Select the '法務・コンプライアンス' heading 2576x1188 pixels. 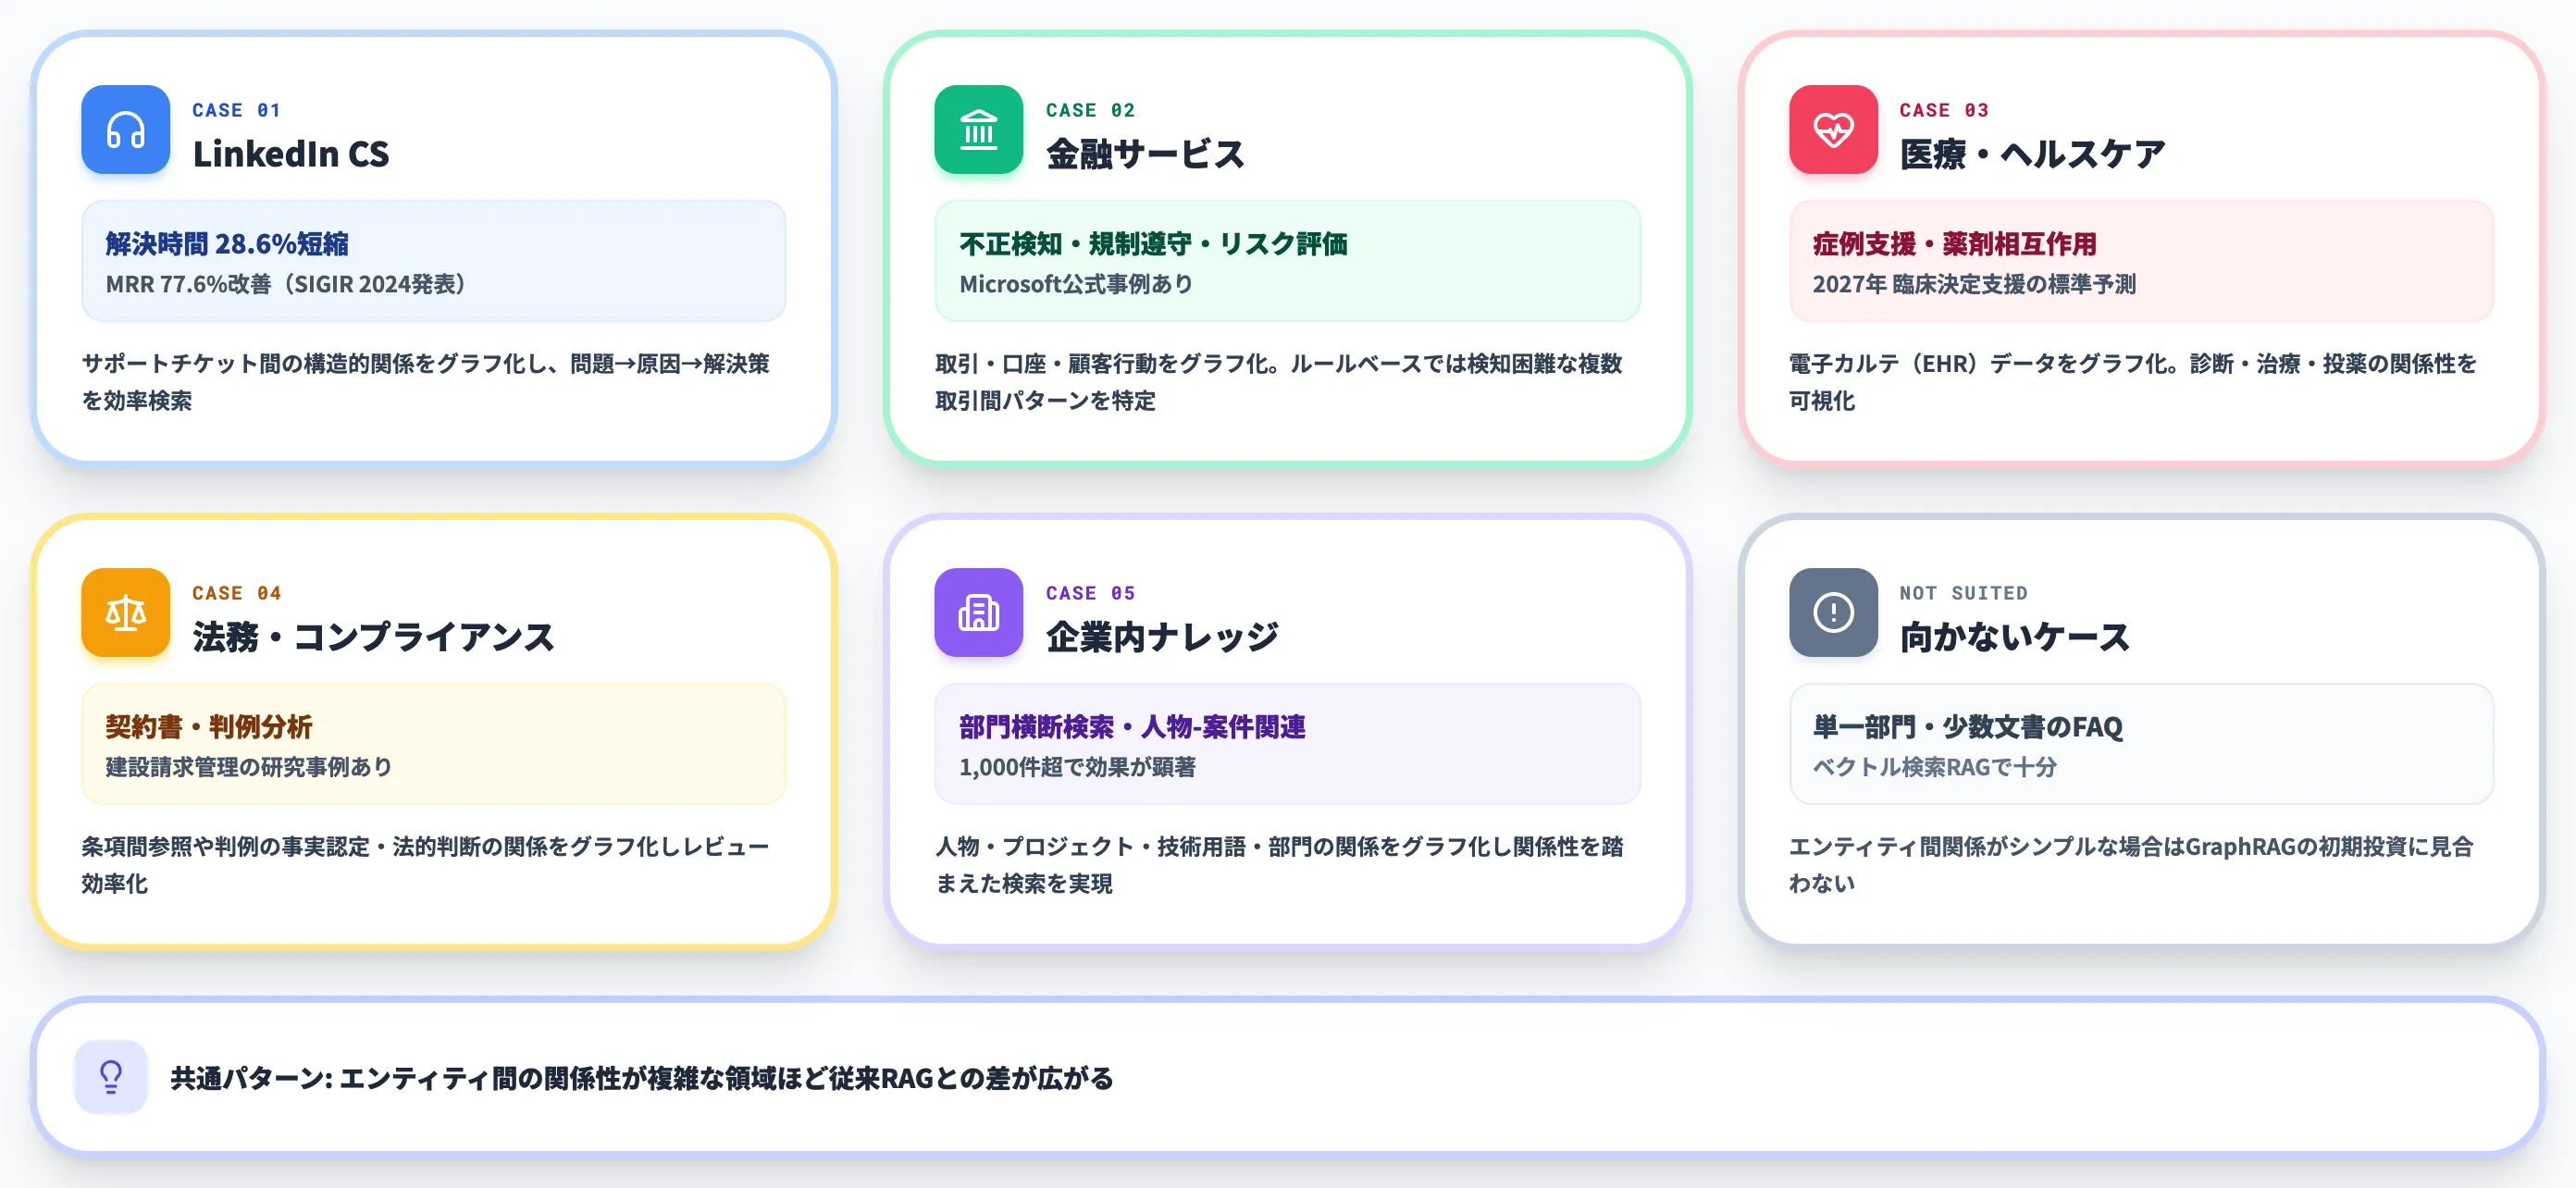(x=373, y=637)
